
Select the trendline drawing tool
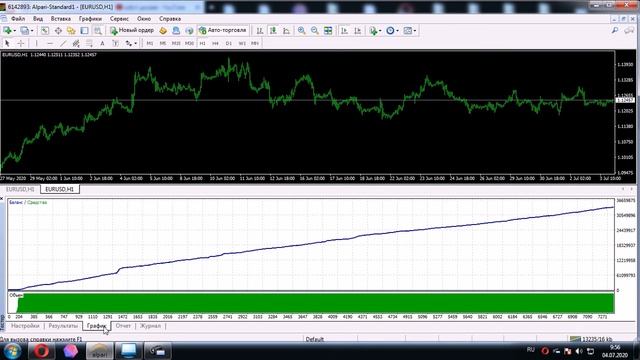point(63,43)
